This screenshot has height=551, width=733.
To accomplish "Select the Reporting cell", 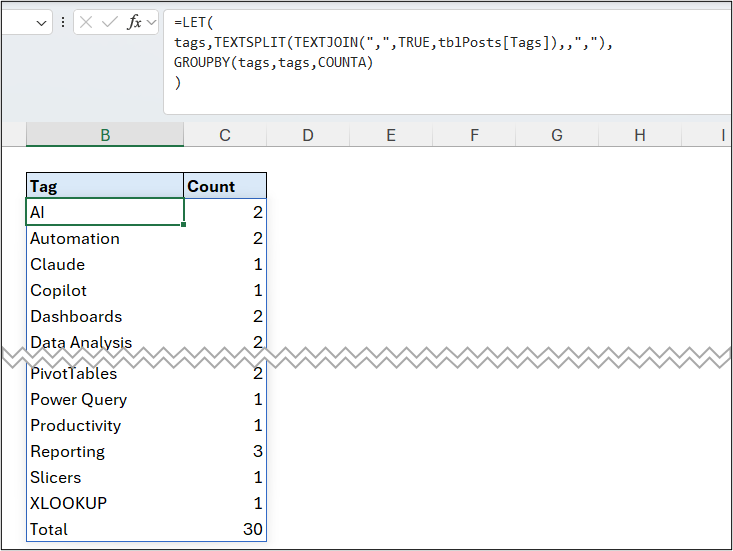I will (x=105, y=451).
